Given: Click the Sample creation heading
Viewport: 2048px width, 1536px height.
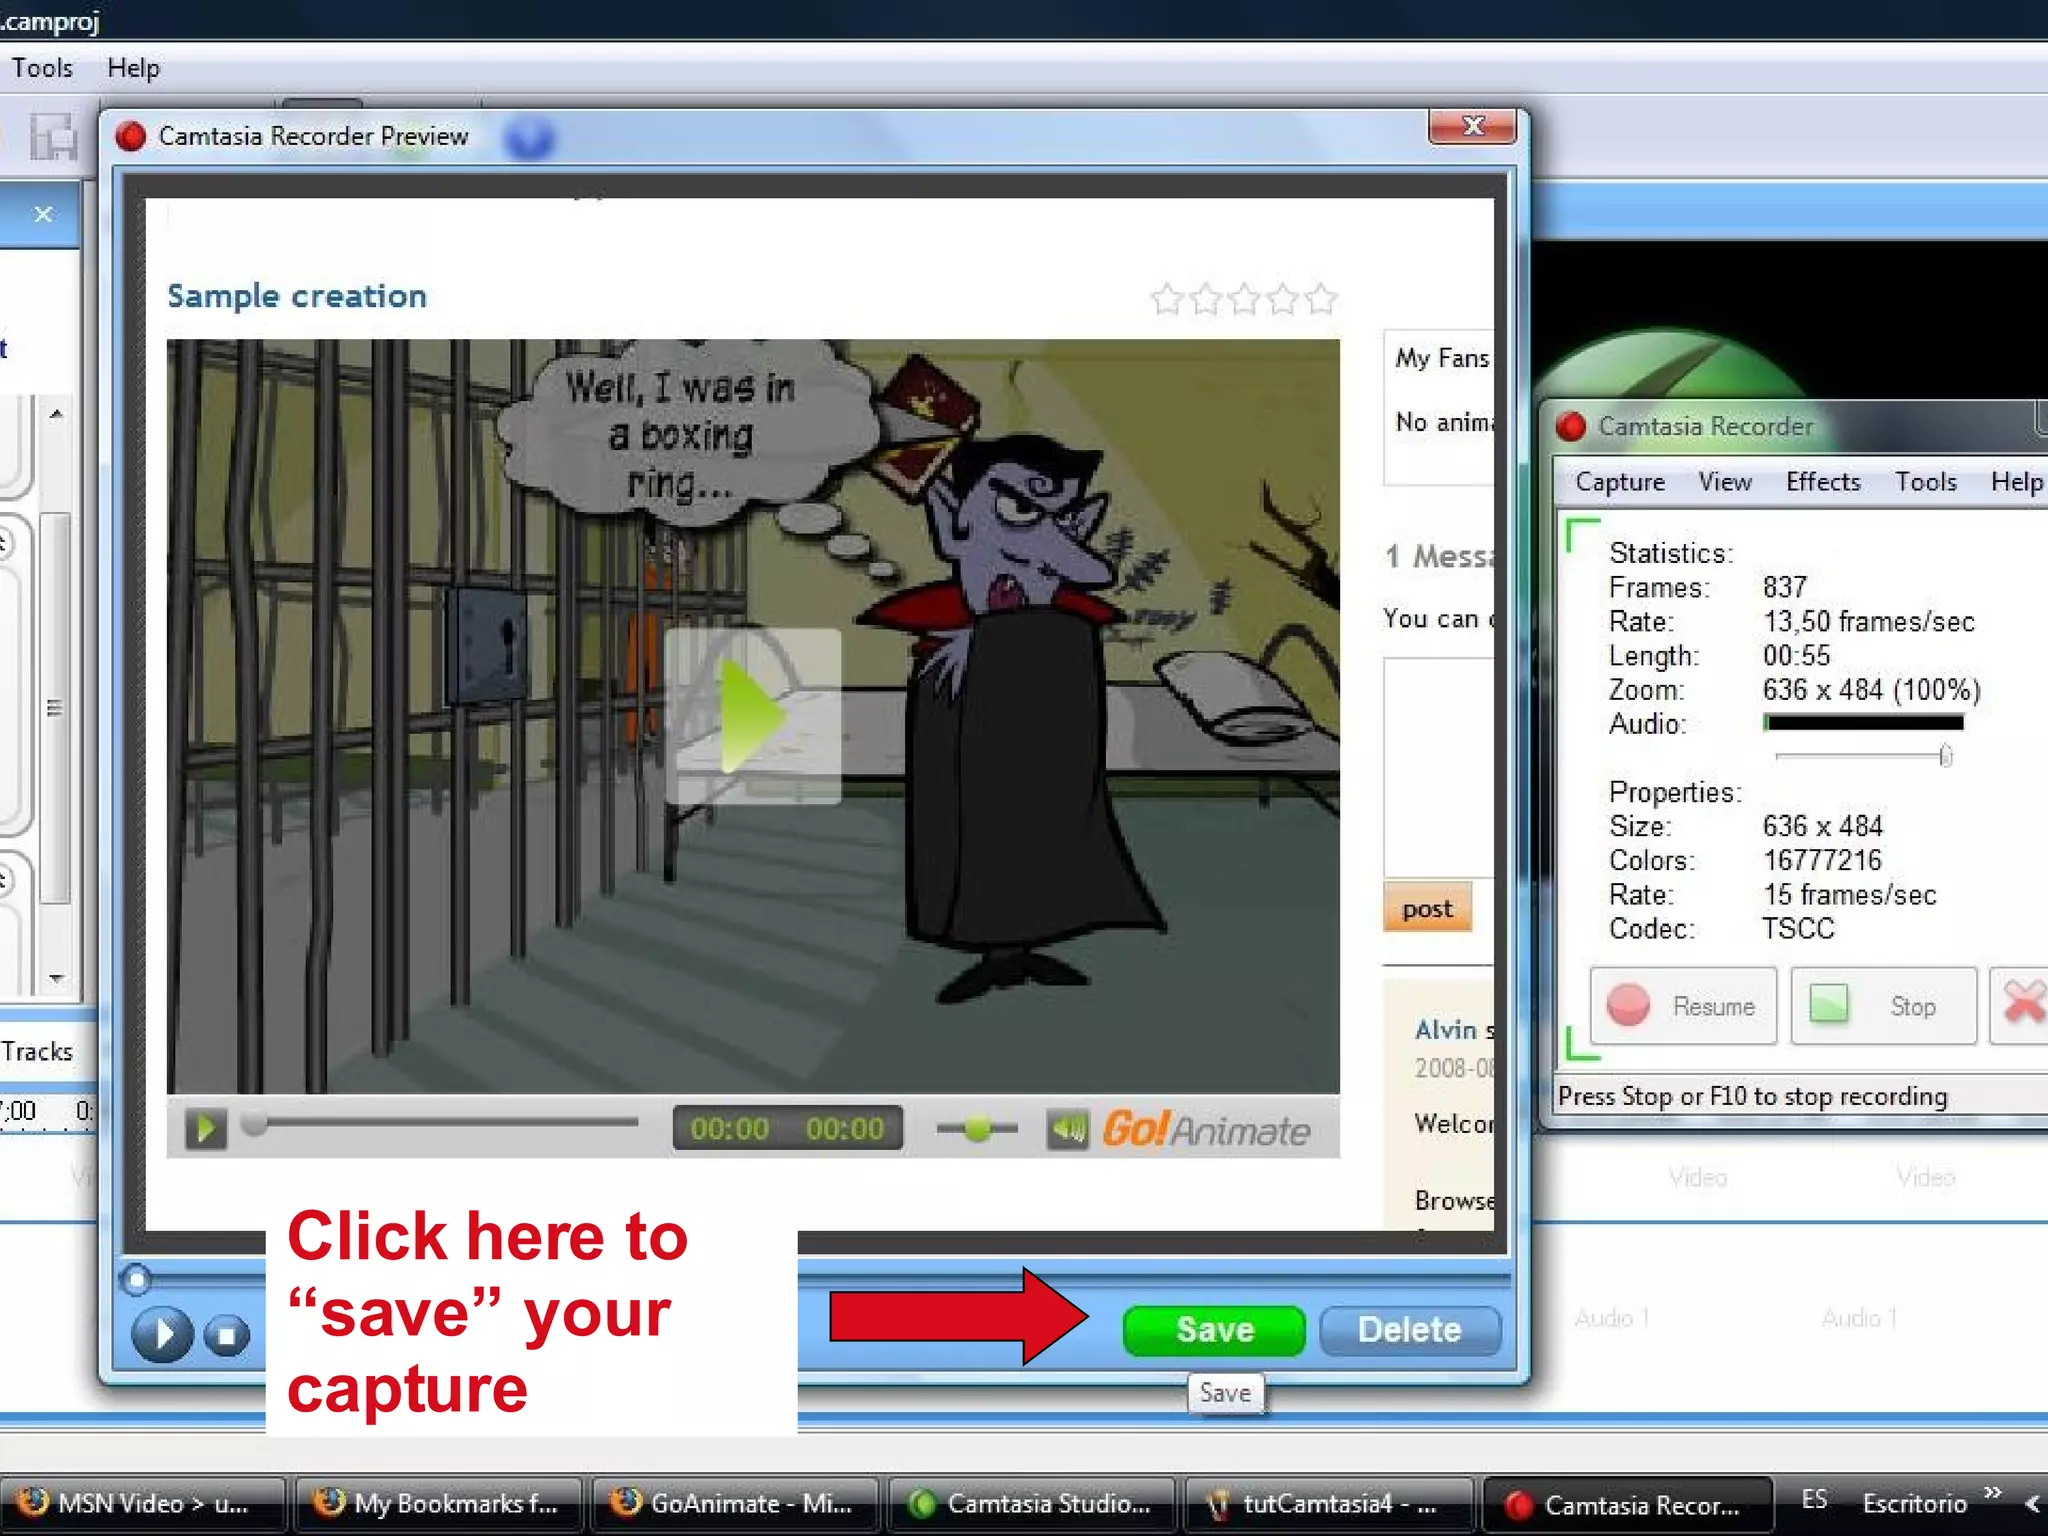Looking at the screenshot, I should [x=297, y=296].
